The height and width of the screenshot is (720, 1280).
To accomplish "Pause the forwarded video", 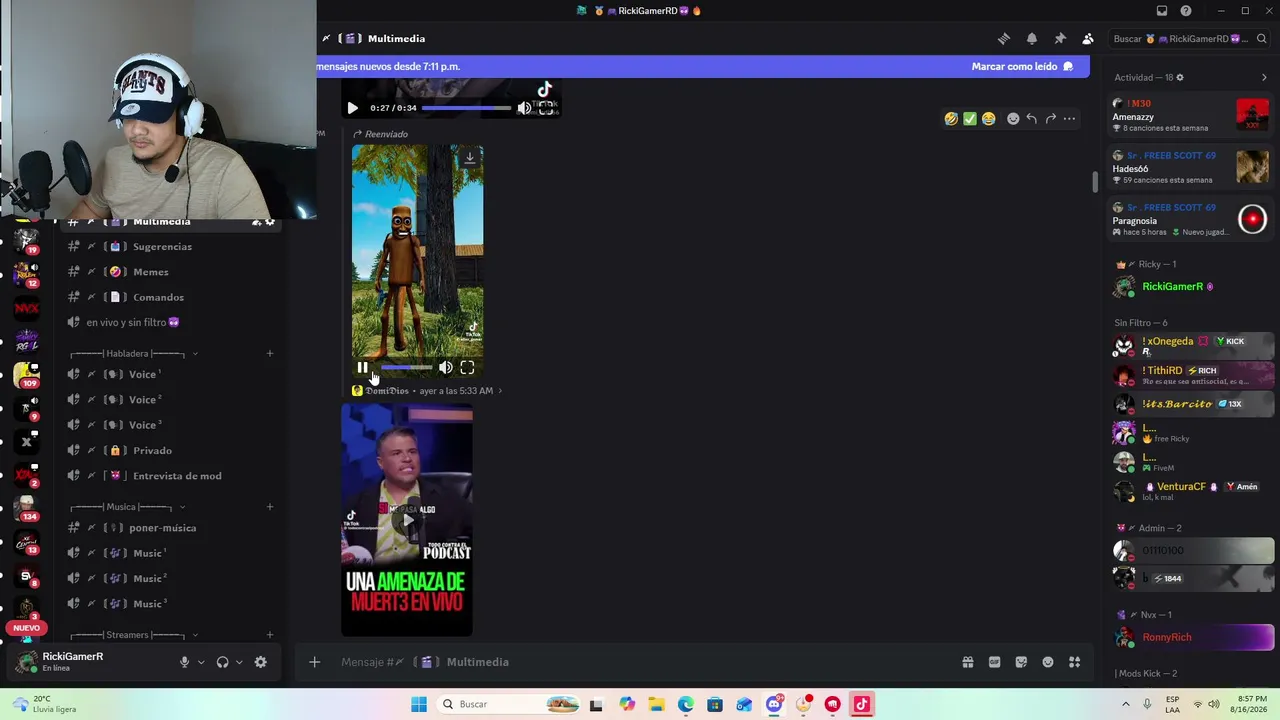I will click(363, 368).
